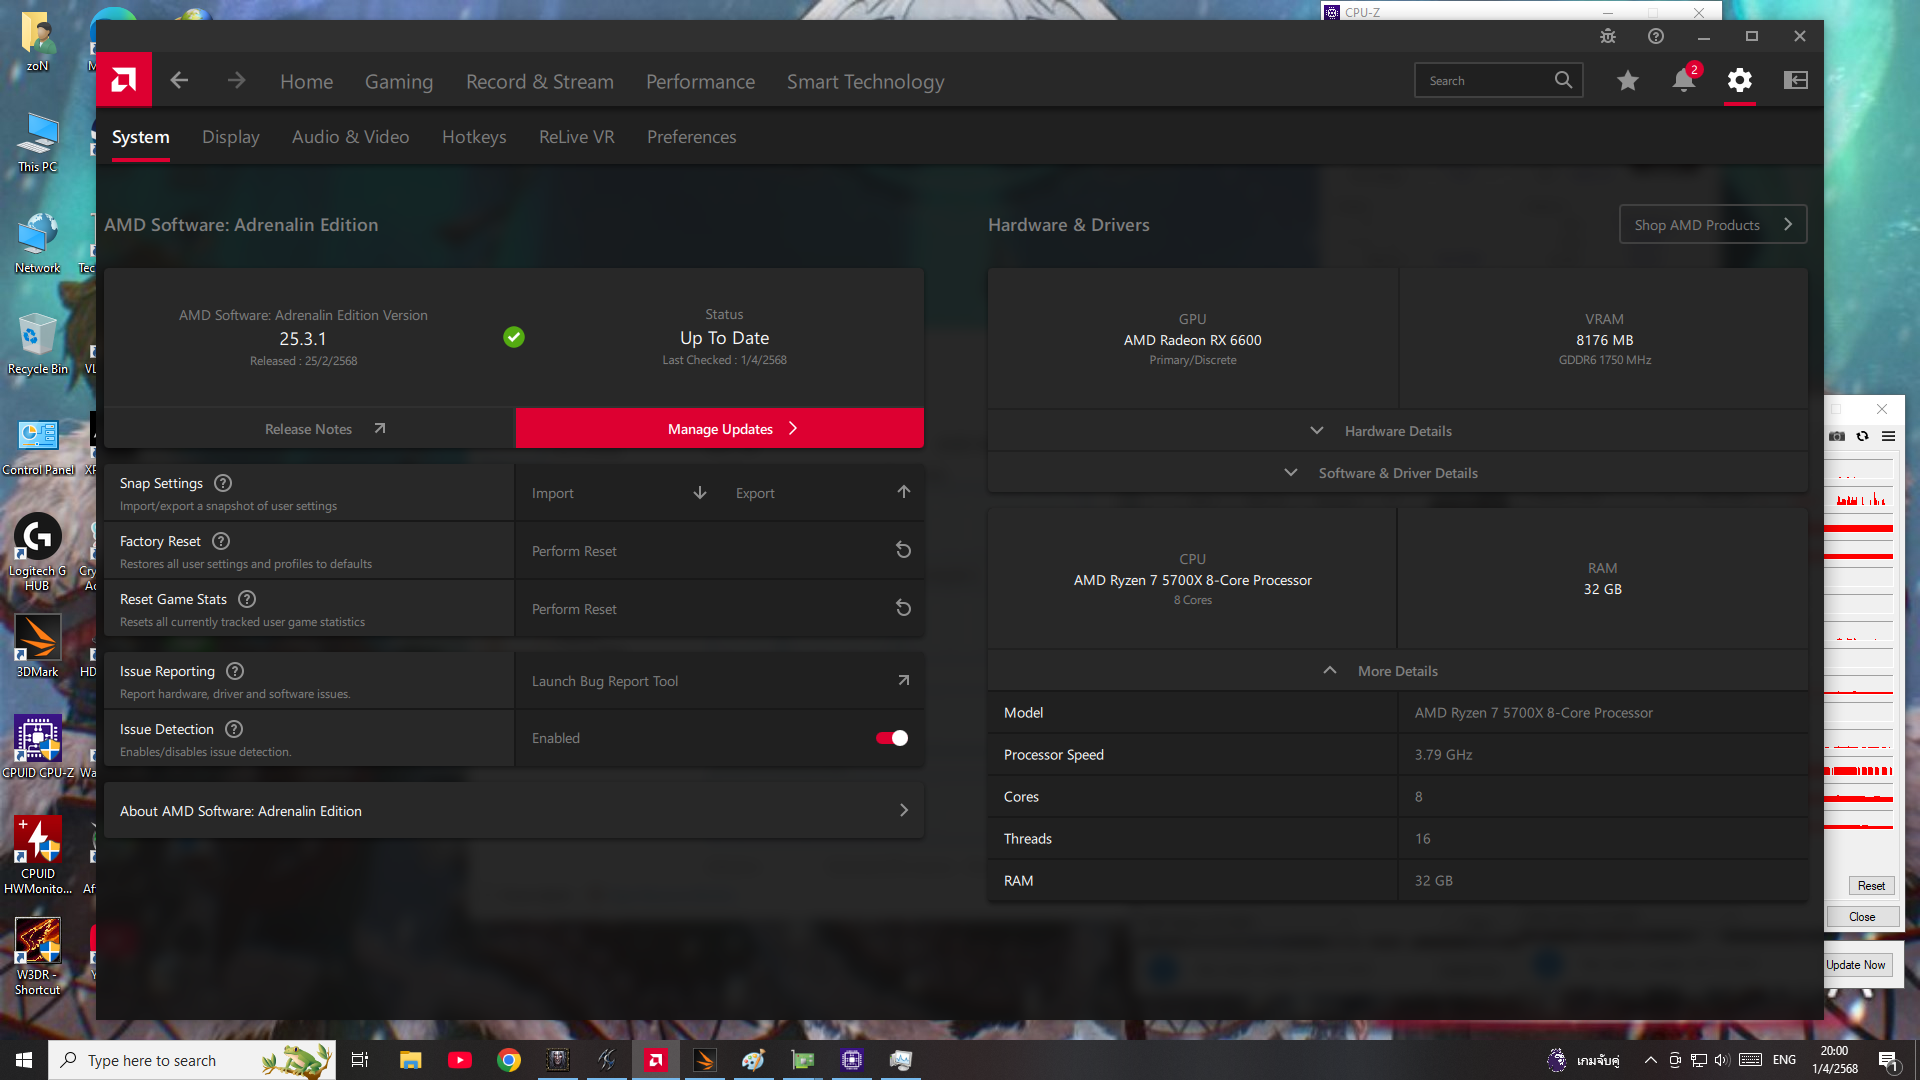Viewport: 1920px width, 1080px height.
Task: Go back with the left arrow icon
Action: tap(179, 80)
